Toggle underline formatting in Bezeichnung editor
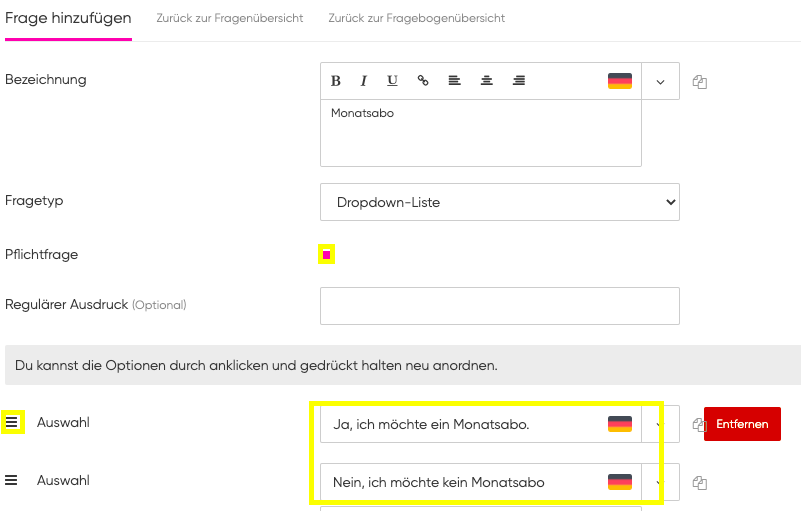Screen dimensions: 801x511 point(392,81)
